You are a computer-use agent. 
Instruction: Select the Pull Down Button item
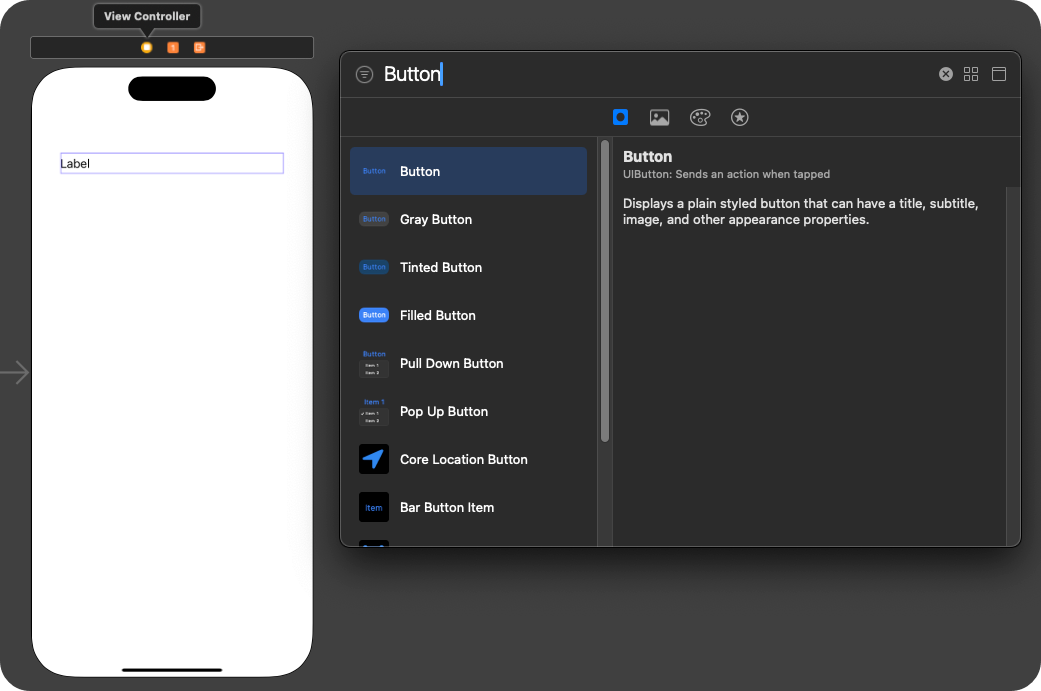[x=468, y=363]
